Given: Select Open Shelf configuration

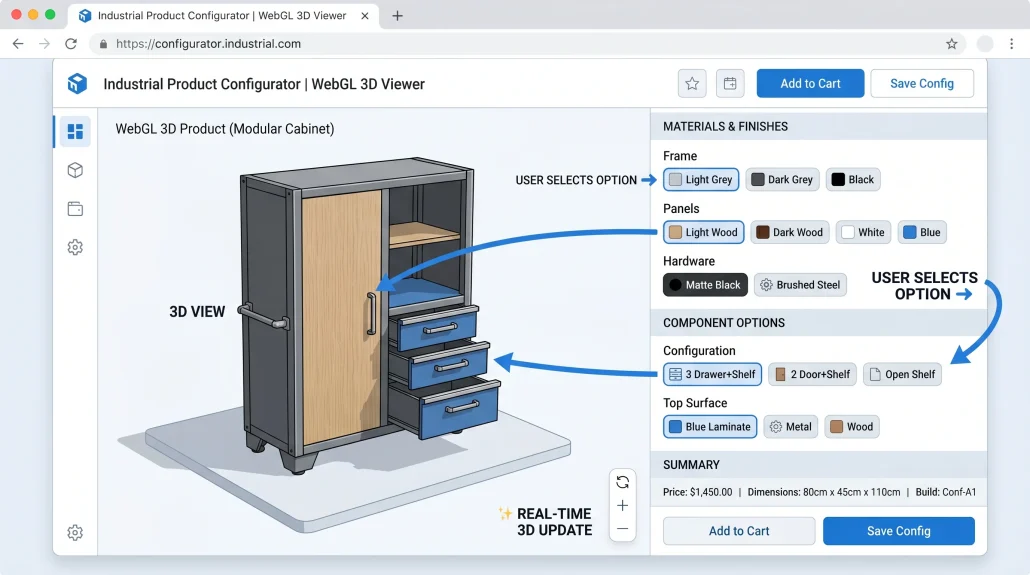Looking at the screenshot, I should click(x=902, y=374).
